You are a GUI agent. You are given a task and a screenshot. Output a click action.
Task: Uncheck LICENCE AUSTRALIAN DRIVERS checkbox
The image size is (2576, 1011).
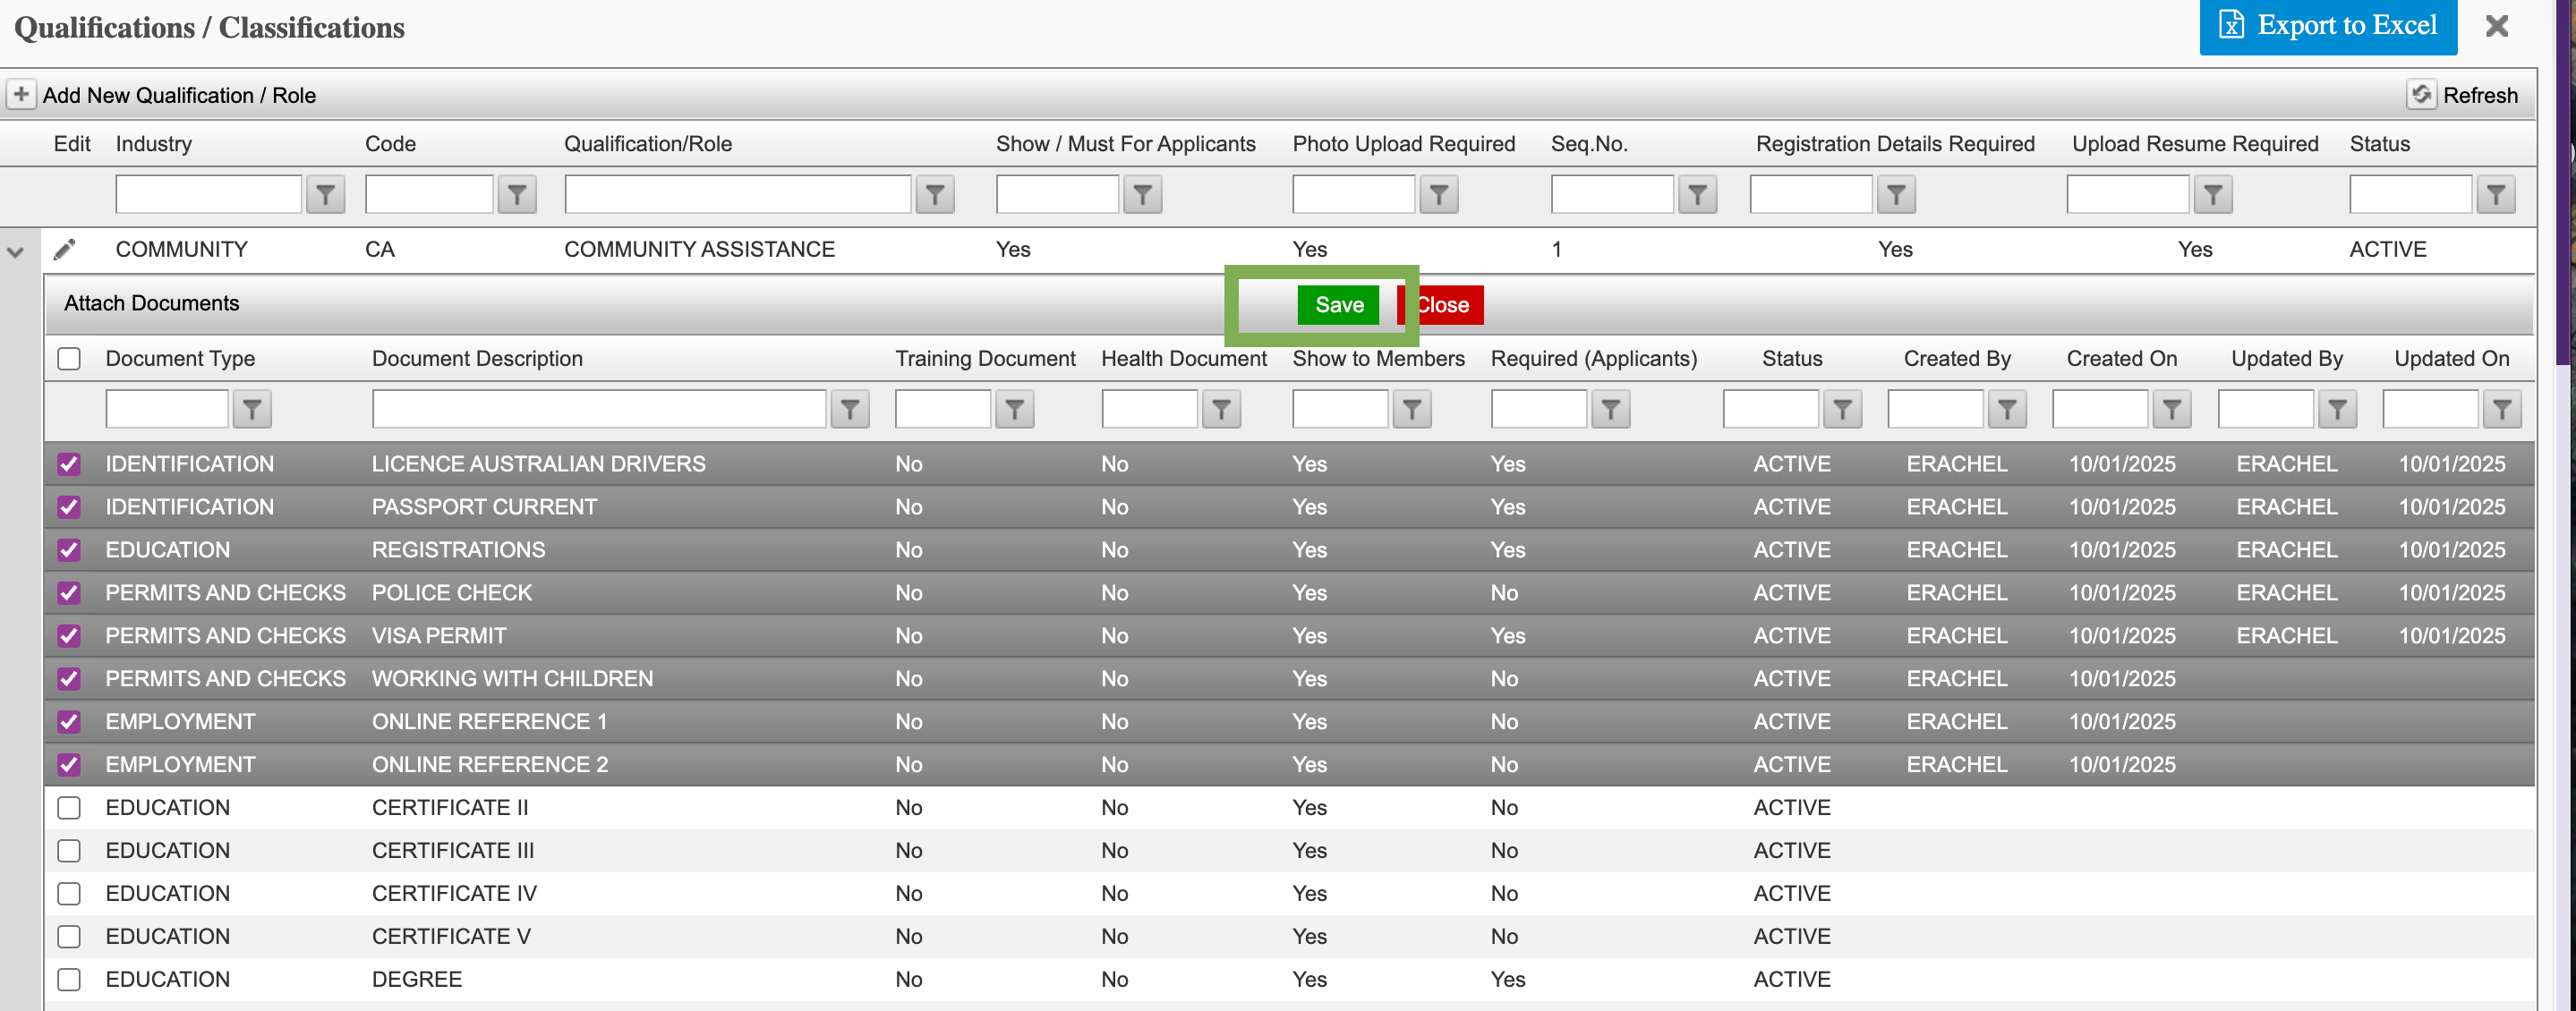(69, 464)
